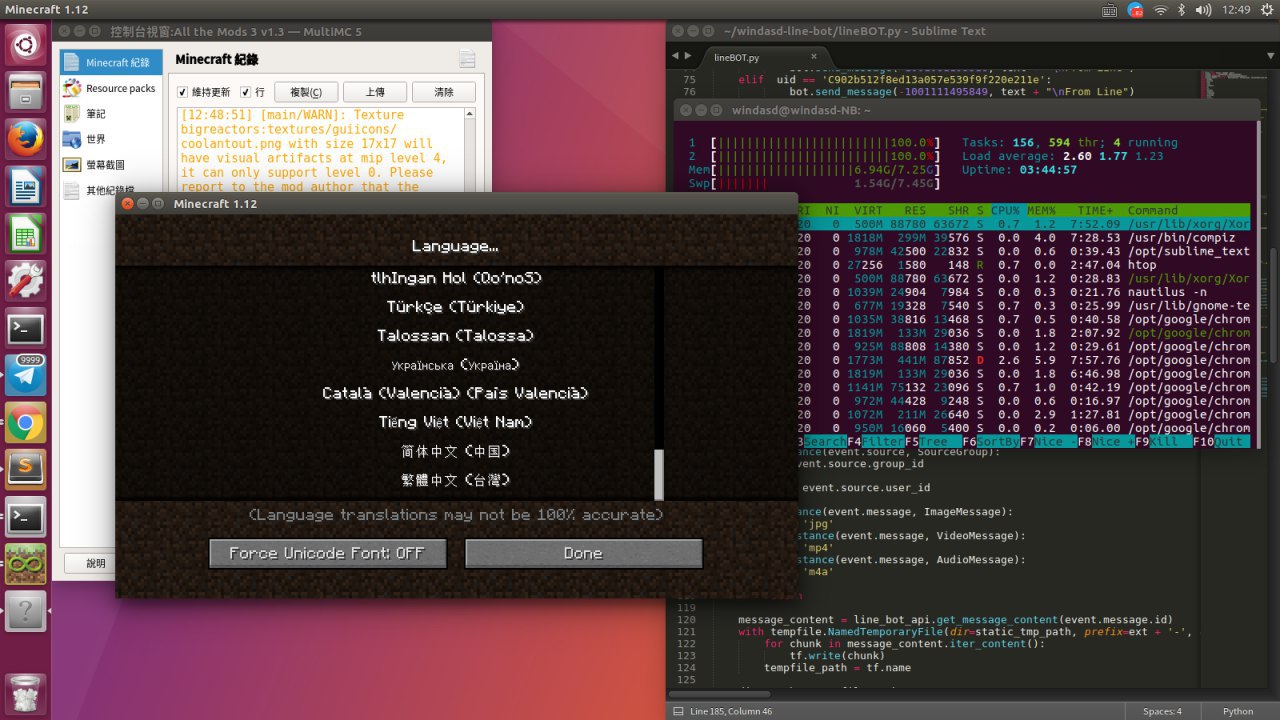The width and height of the screenshot is (1280, 720).
Task: Open System Settings wrench icon
Action: [x=25, y=281]
